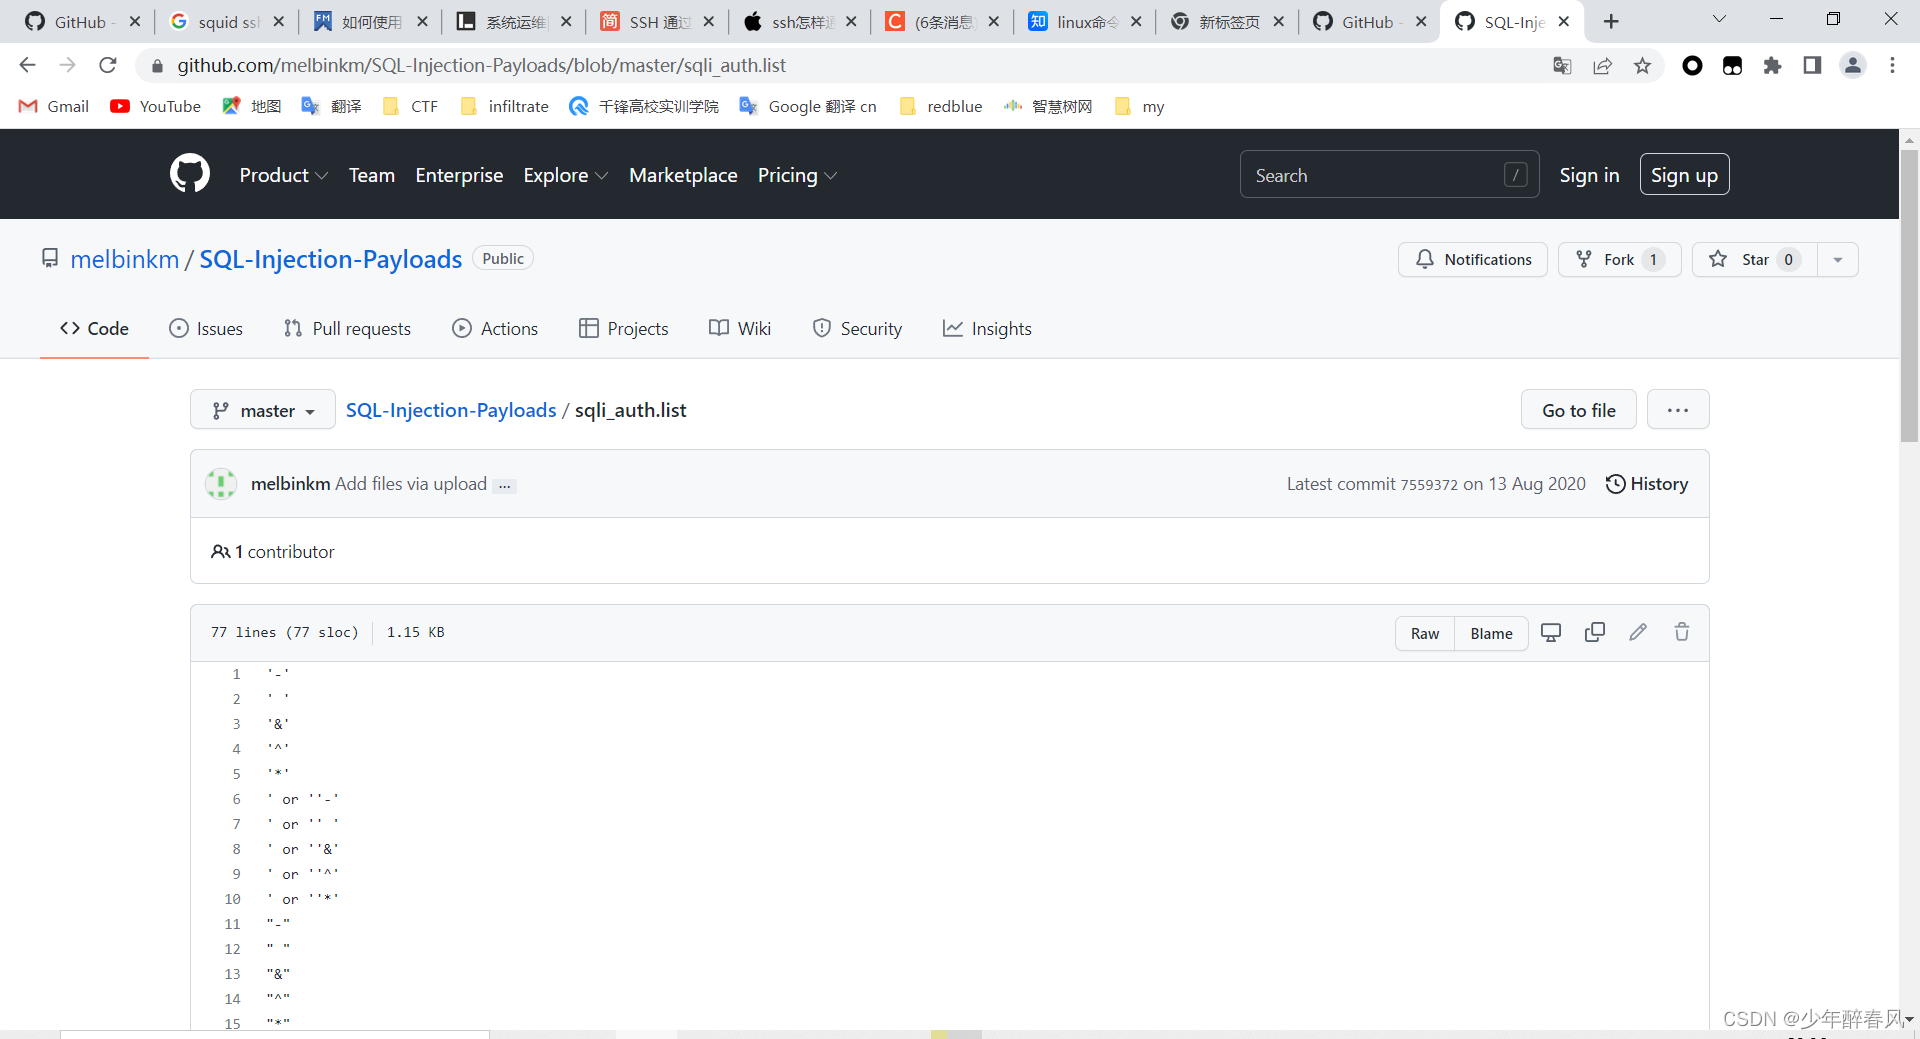This screenshot has width=1920, height=1039.
Task: Open the file actions three-dot menu
Action: click(1678, 410)
